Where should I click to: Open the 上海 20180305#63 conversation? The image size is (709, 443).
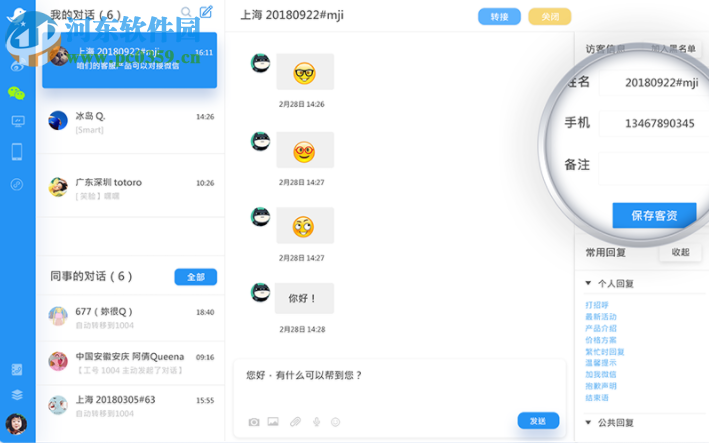pyautogui.click(x=131, y=406)
